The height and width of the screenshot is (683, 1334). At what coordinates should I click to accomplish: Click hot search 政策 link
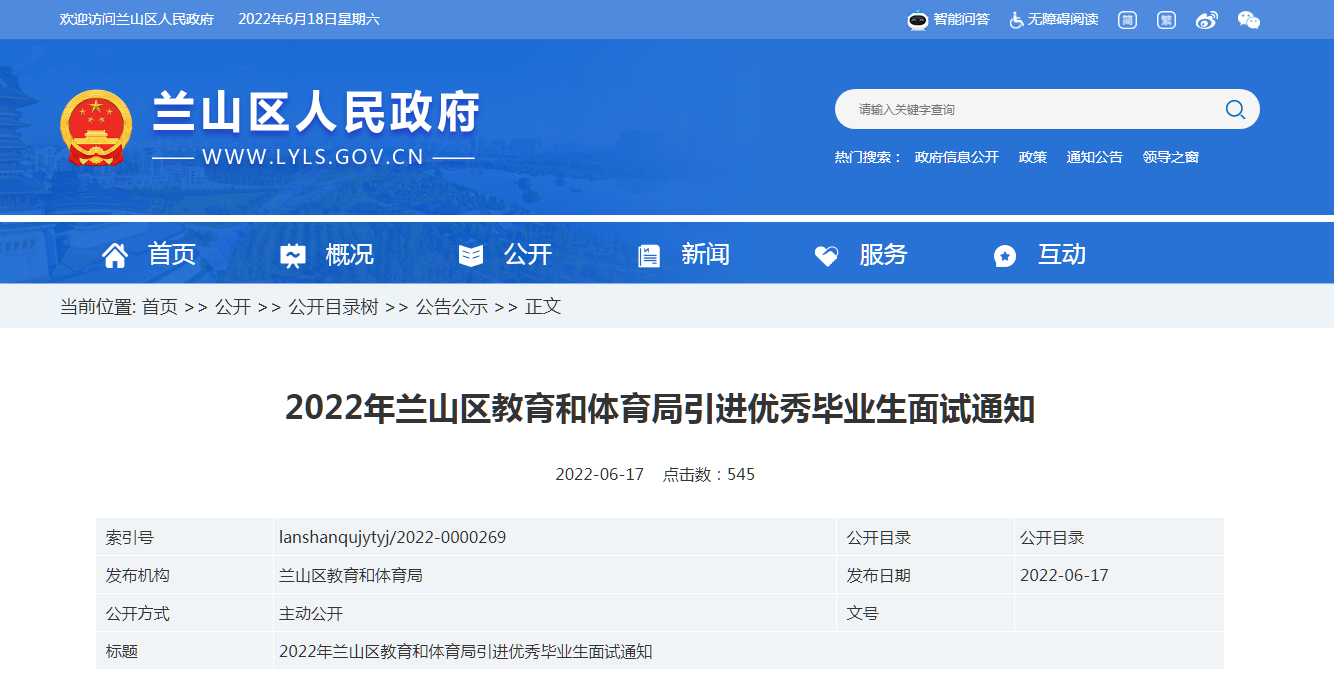pyautogui.click(x=1033, y=157)
